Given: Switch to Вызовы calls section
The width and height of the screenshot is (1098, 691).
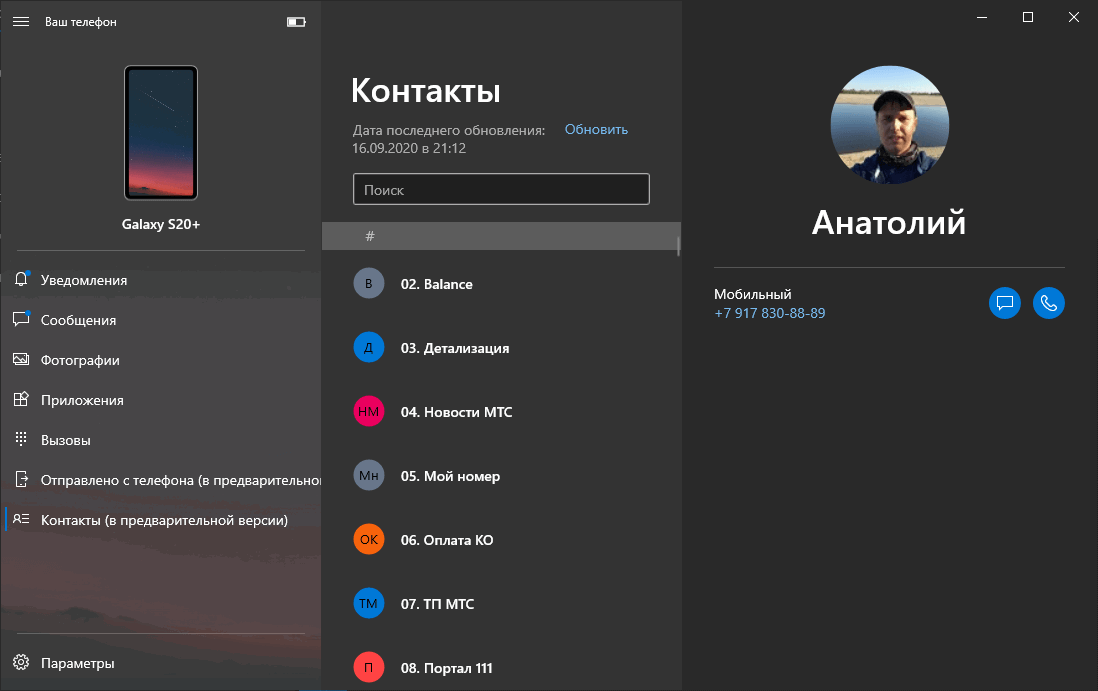Looking at the screenshot, I should pos(161,440).
